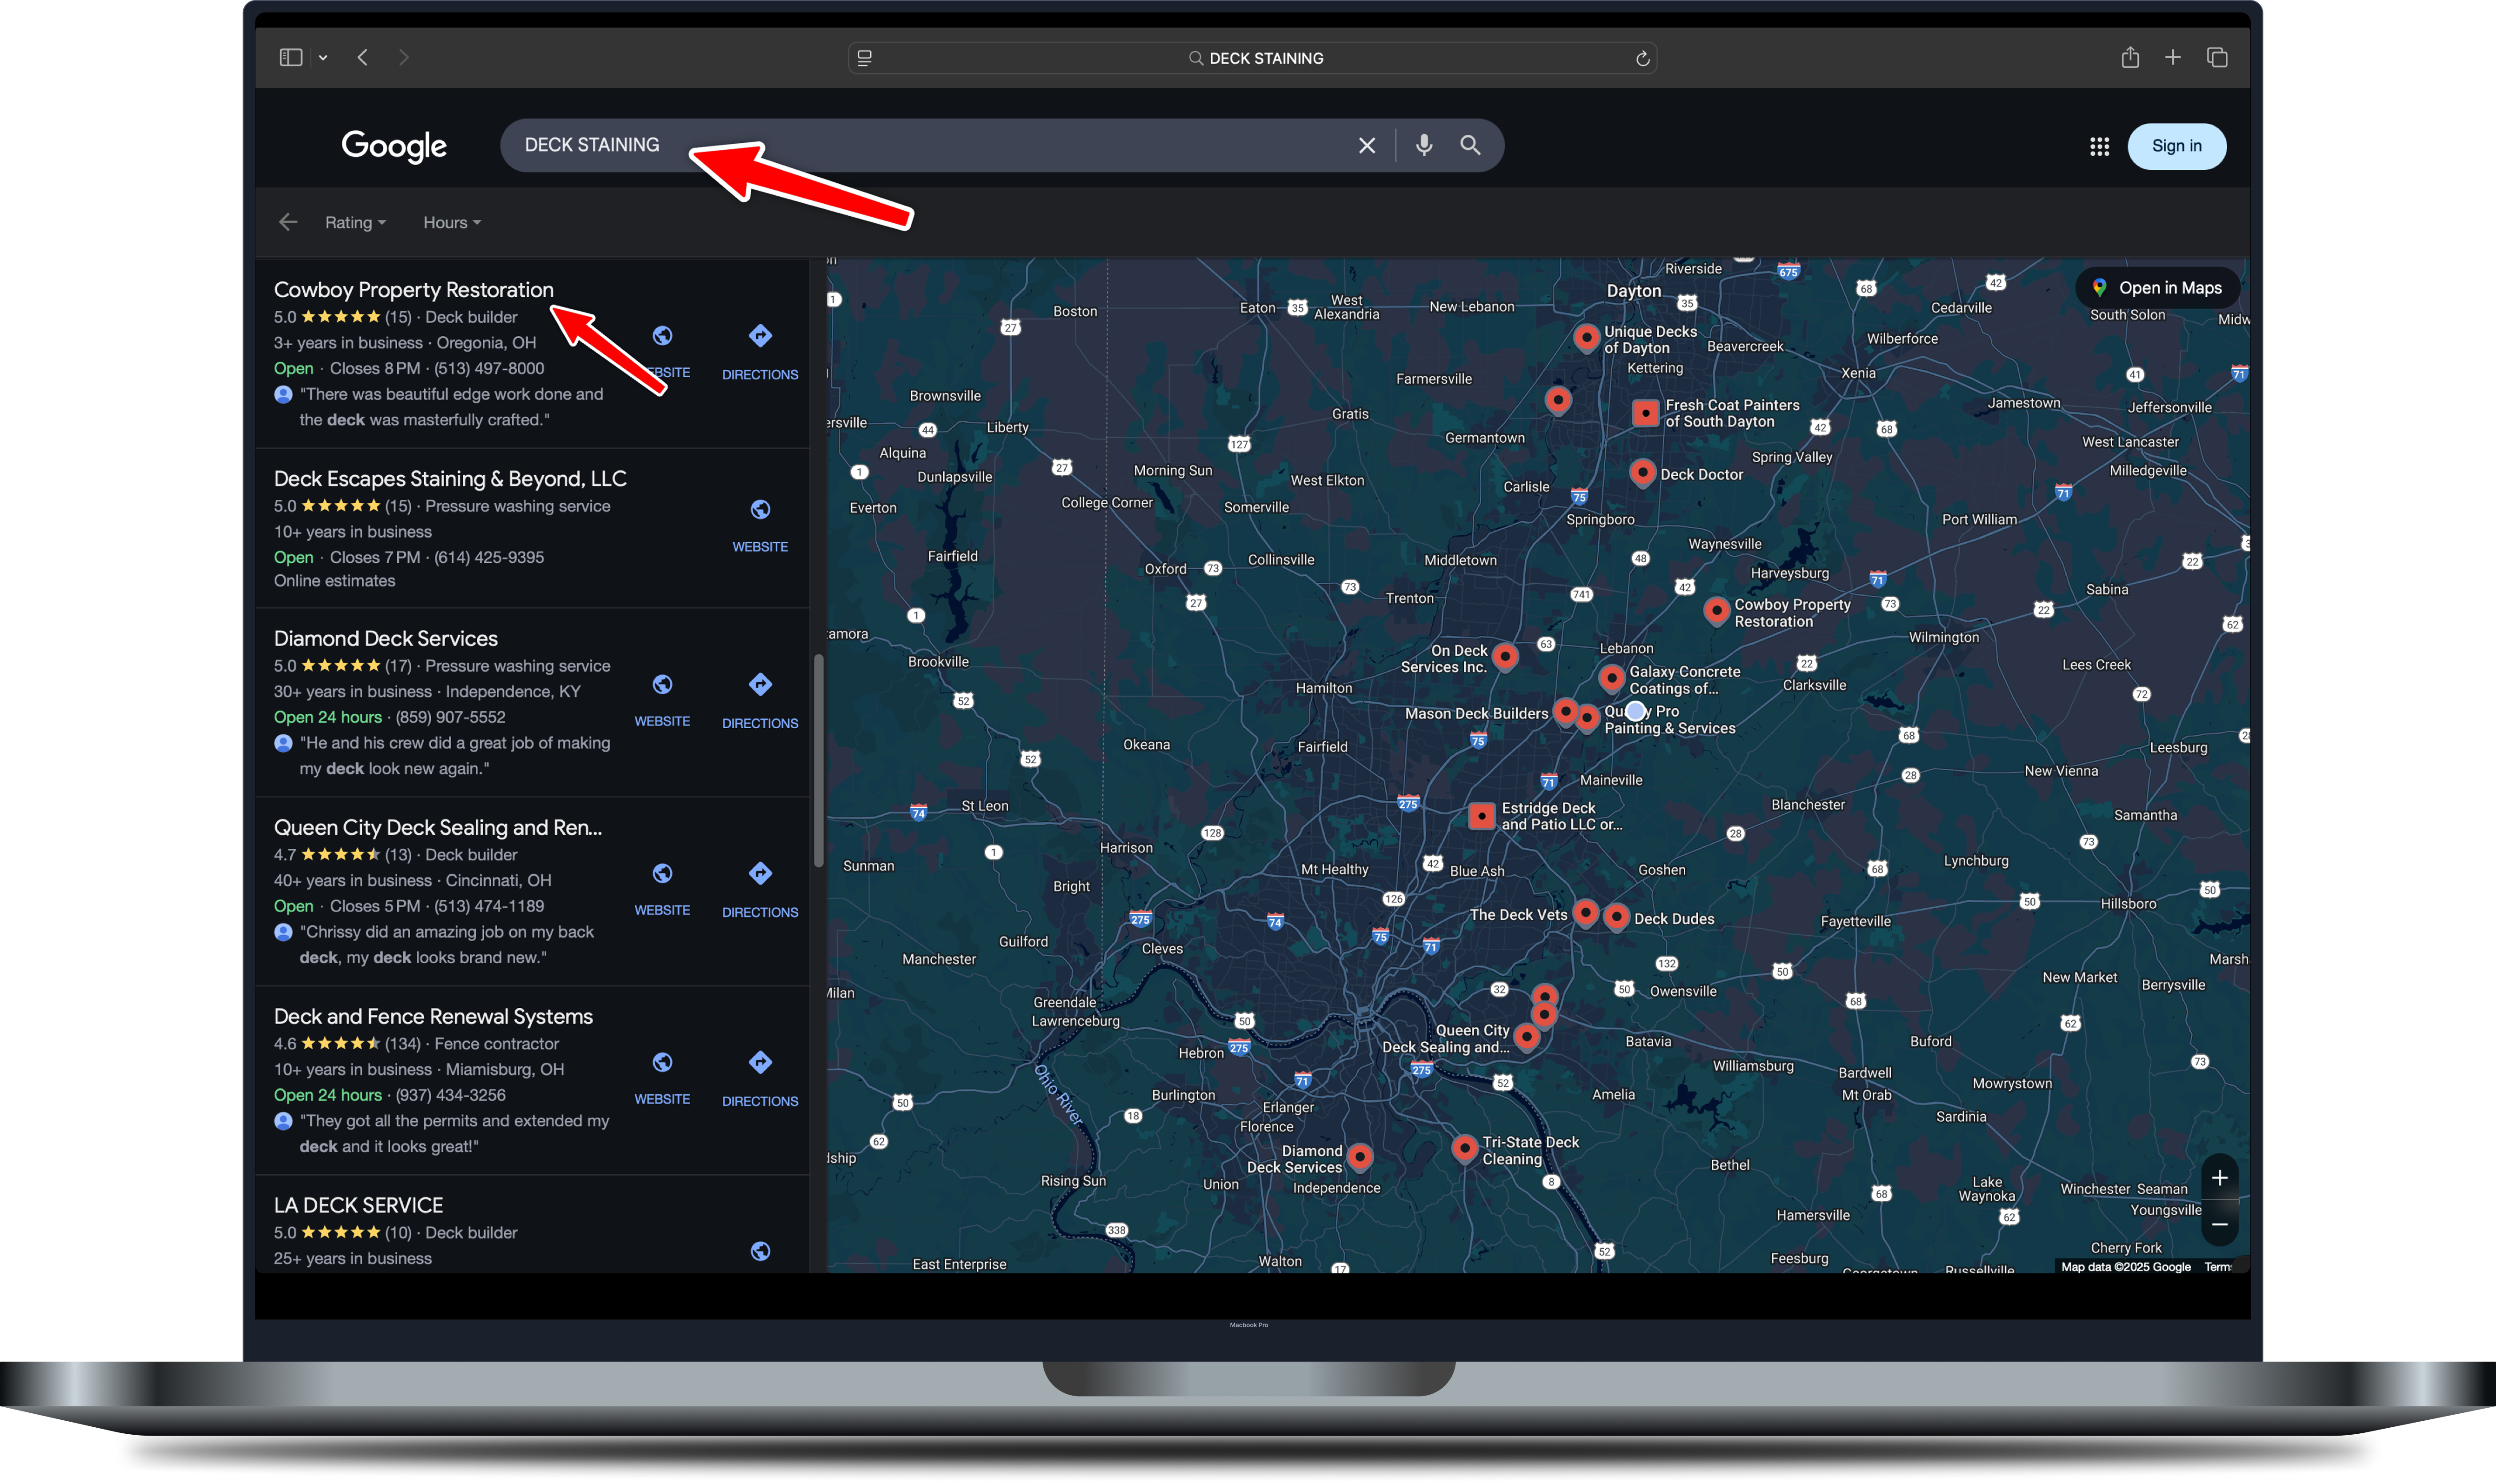Viewport: 2496px width, 1484px height.
Task: Click Open in Maps button
Action: click(x=2157, y=288)
